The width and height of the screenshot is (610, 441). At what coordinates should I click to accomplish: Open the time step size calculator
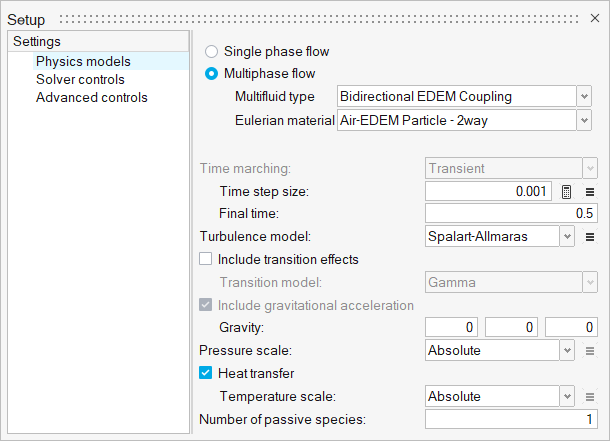coord(566,192)
